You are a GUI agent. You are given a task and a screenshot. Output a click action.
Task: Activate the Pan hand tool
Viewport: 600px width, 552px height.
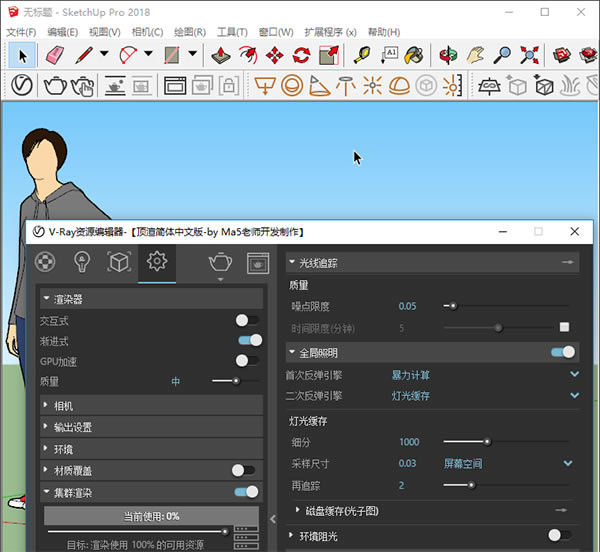coord(475,55)
